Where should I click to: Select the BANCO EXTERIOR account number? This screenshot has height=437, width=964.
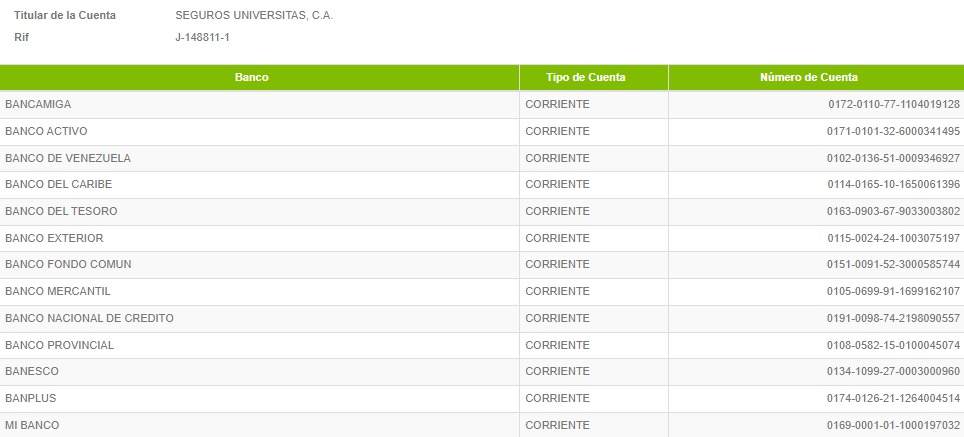(893, 238)
